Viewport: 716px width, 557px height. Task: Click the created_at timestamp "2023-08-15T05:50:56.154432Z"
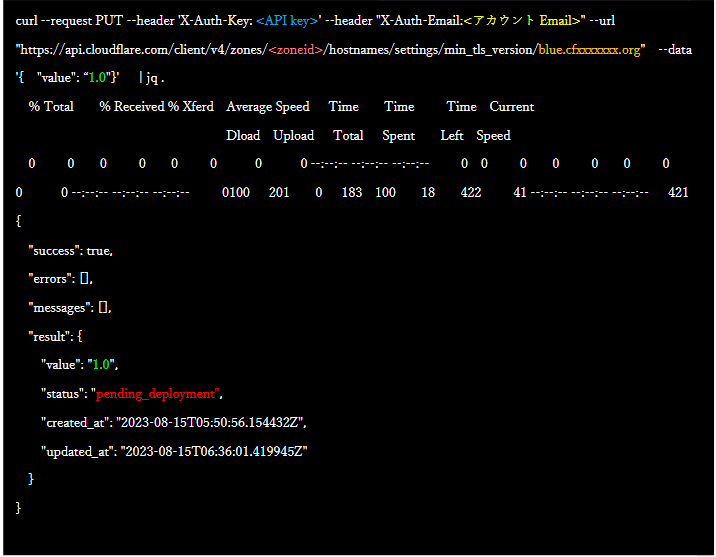coord(210,423)
